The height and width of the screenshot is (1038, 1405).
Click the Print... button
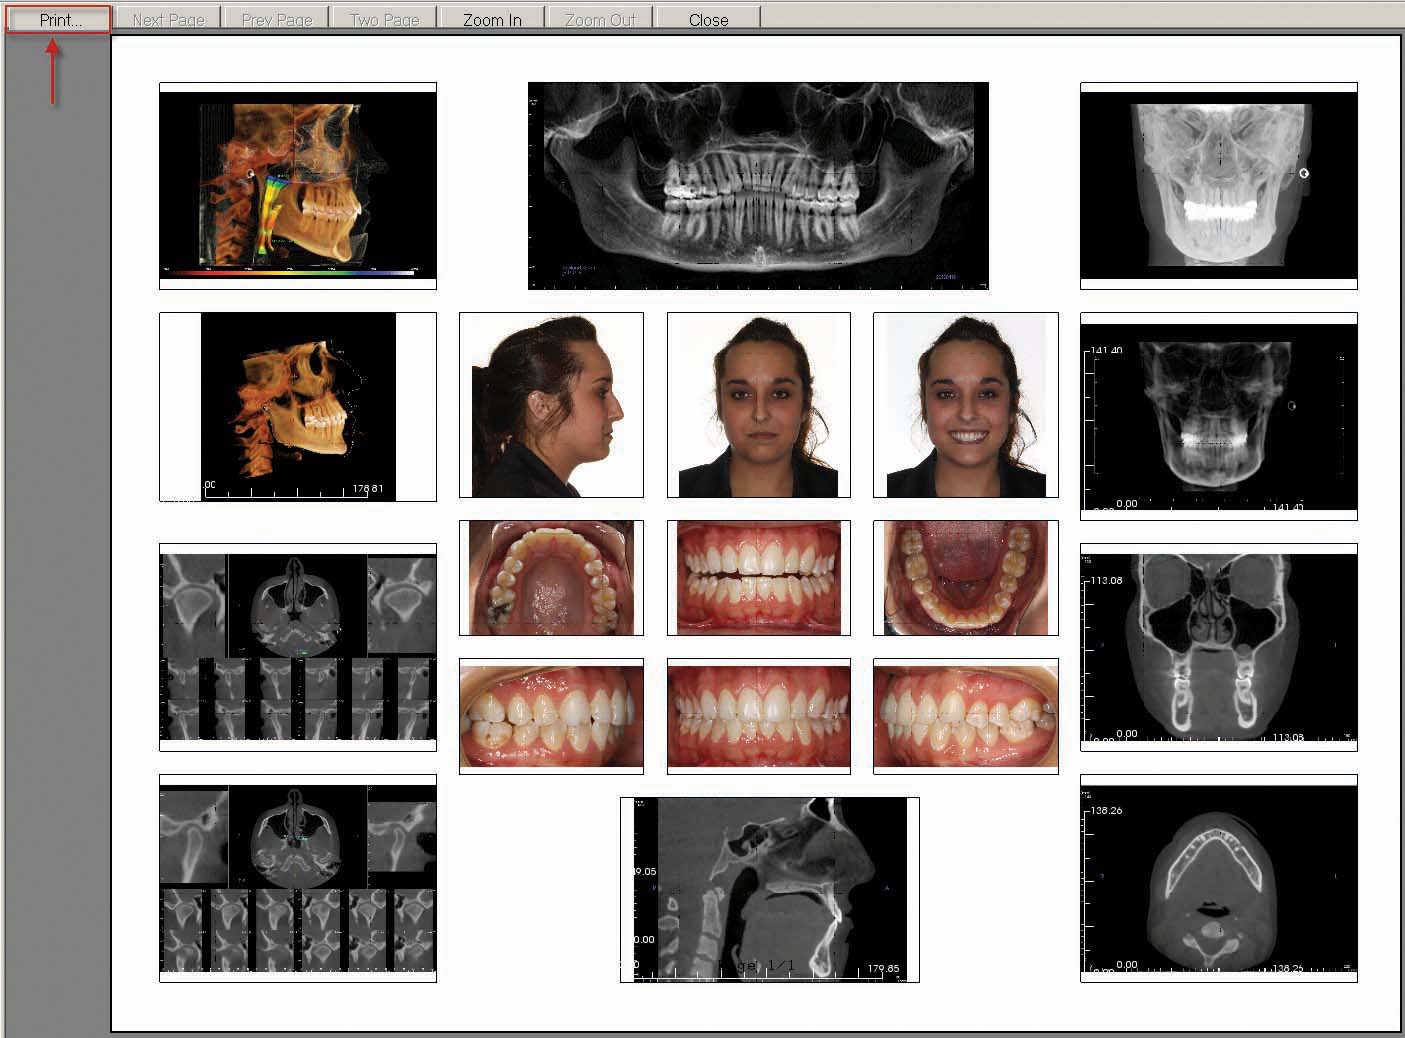click(x=59, y=19)
